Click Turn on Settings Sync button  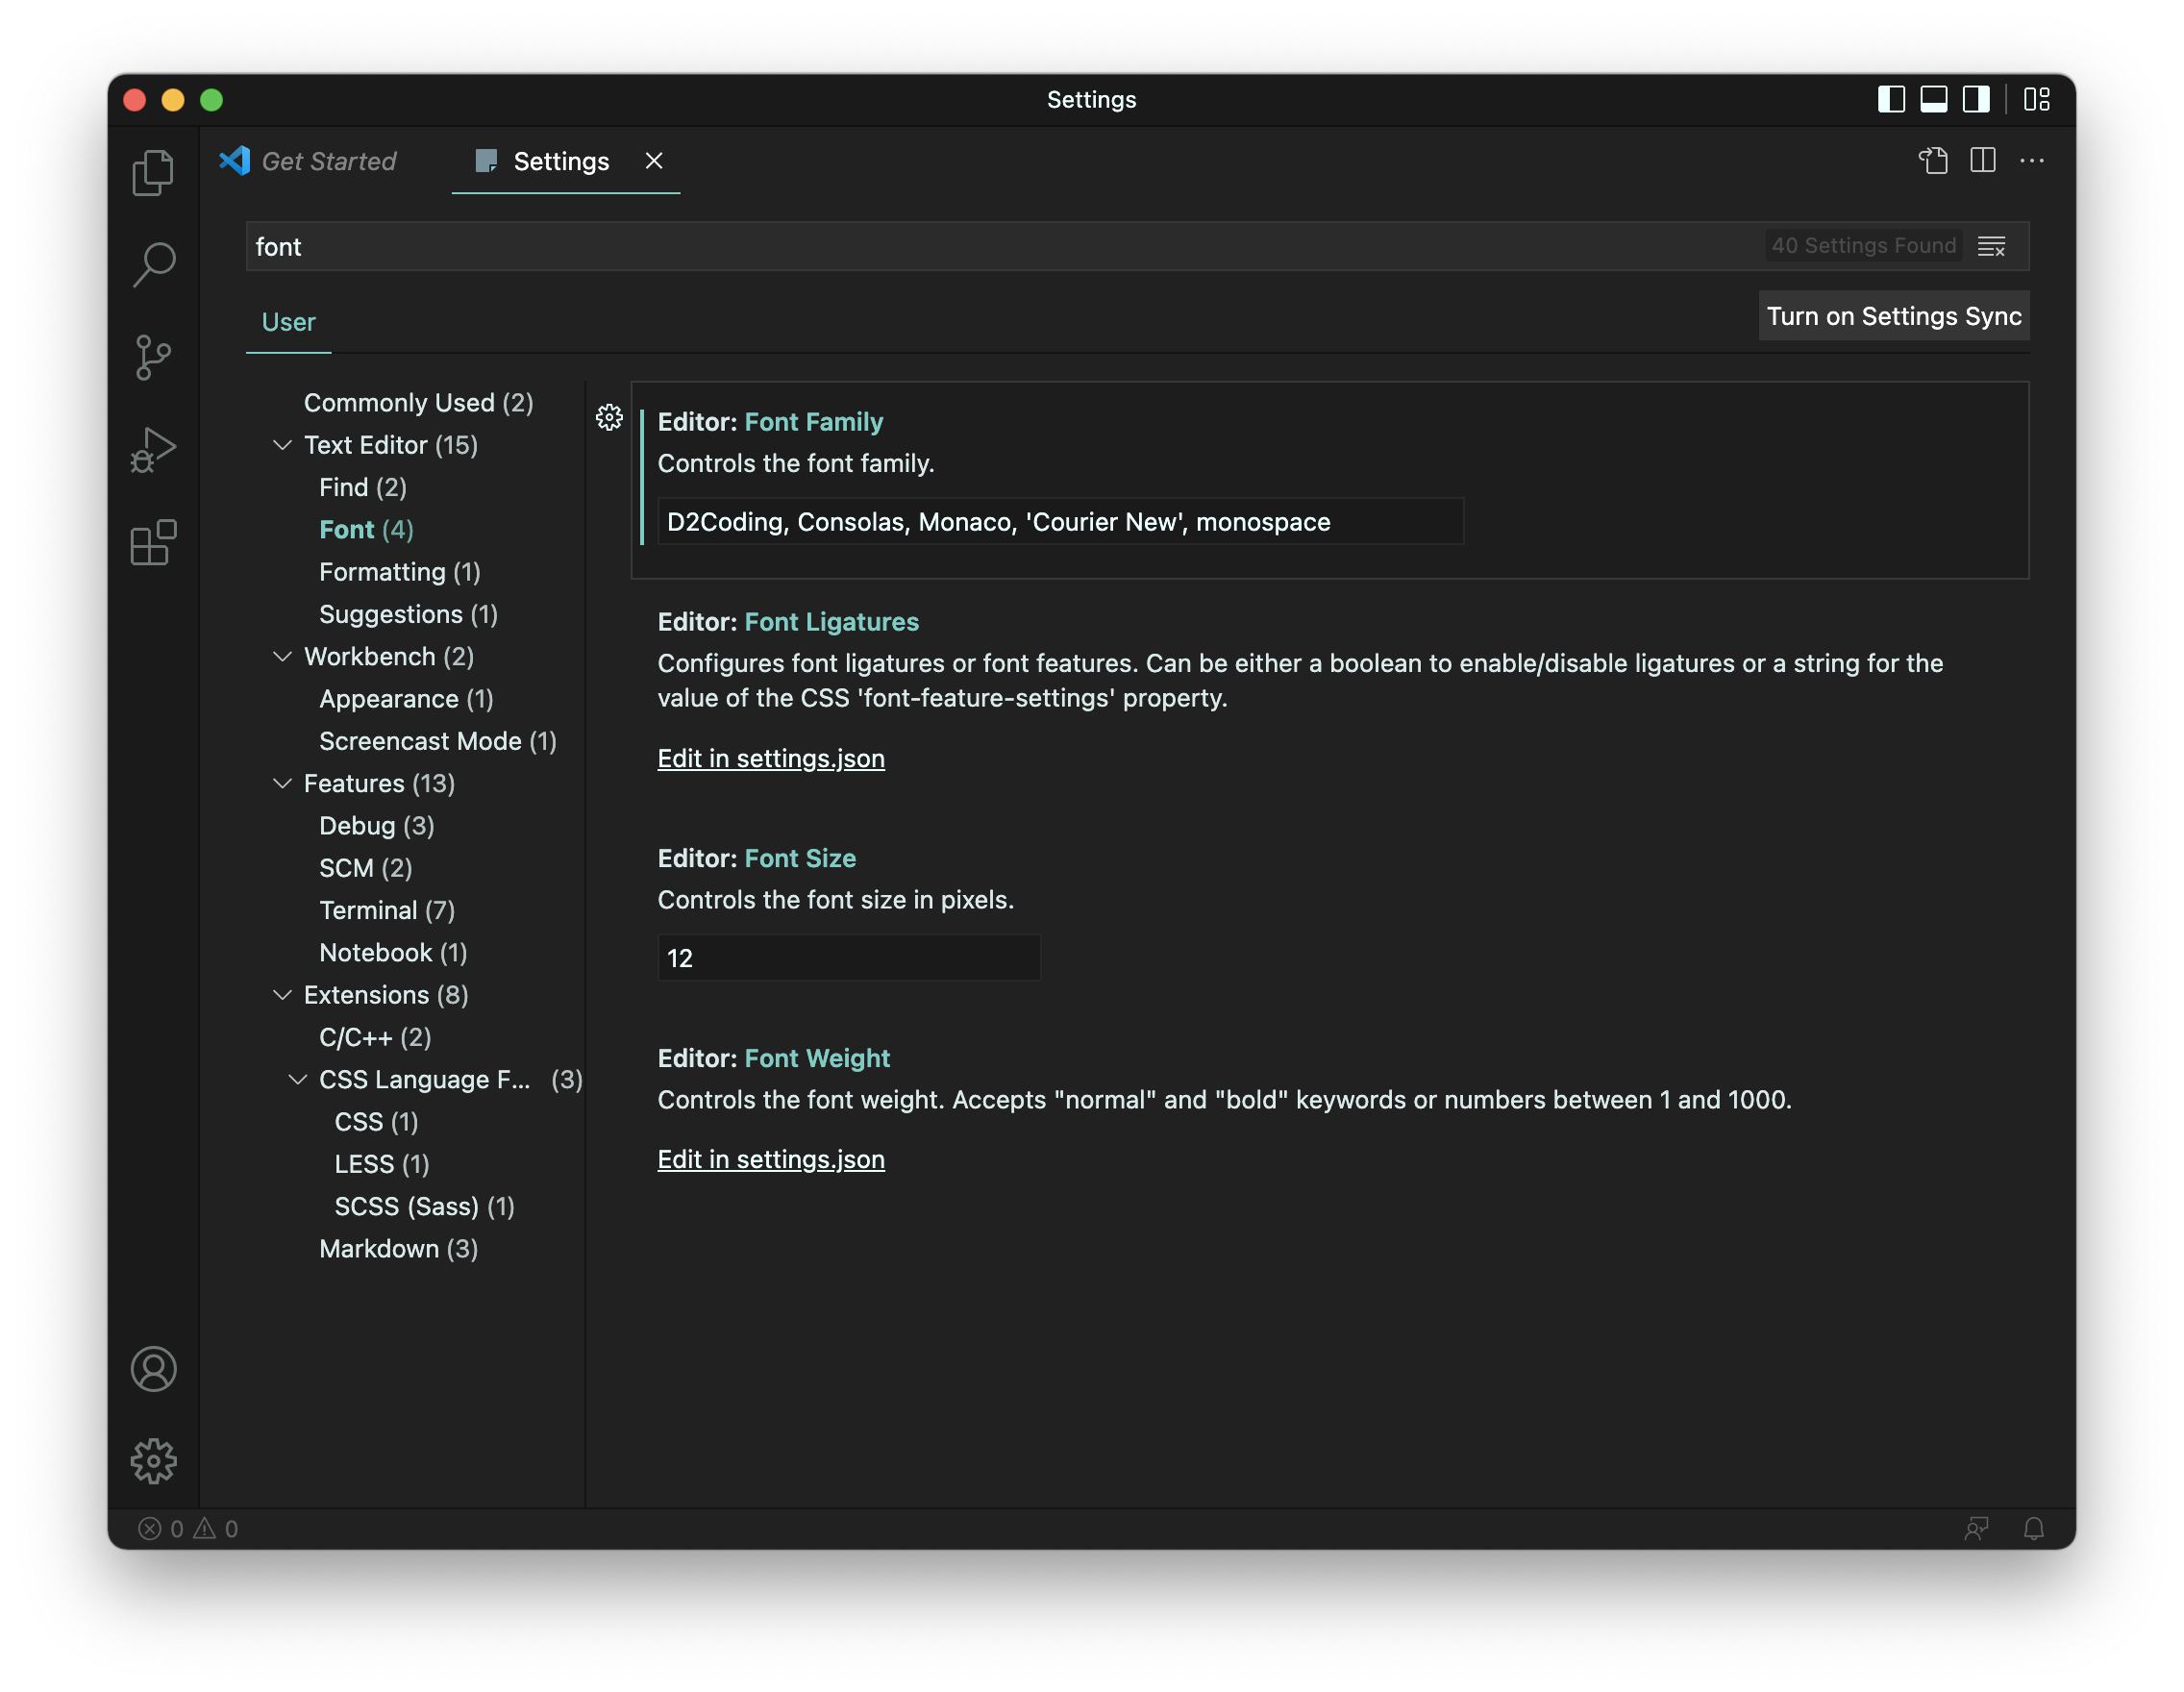pyautogui.click(x=1893, y=316)
